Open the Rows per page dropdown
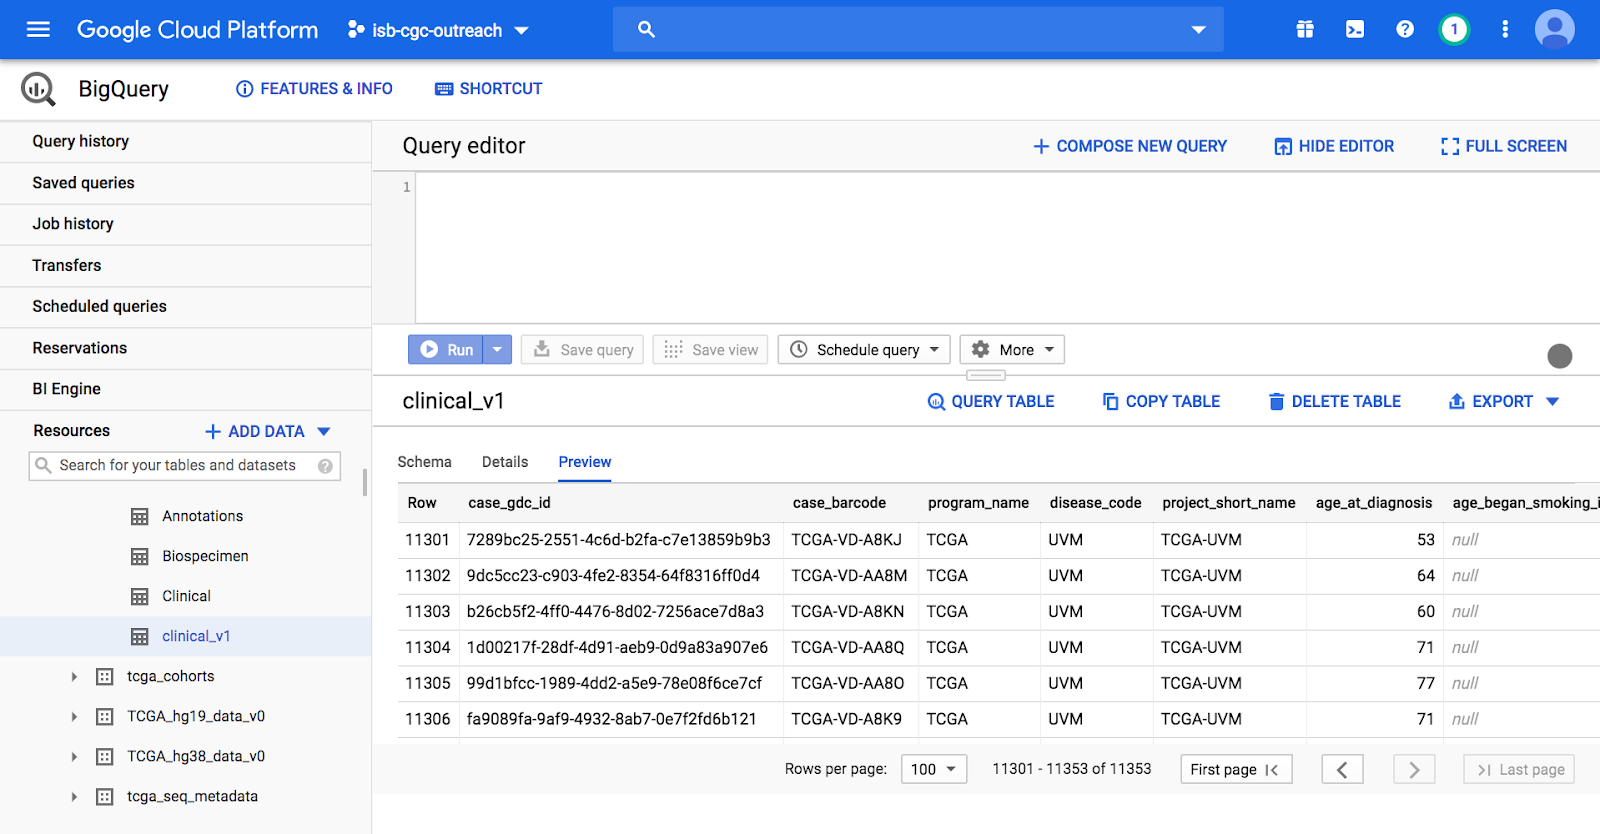 click(933, 769)
